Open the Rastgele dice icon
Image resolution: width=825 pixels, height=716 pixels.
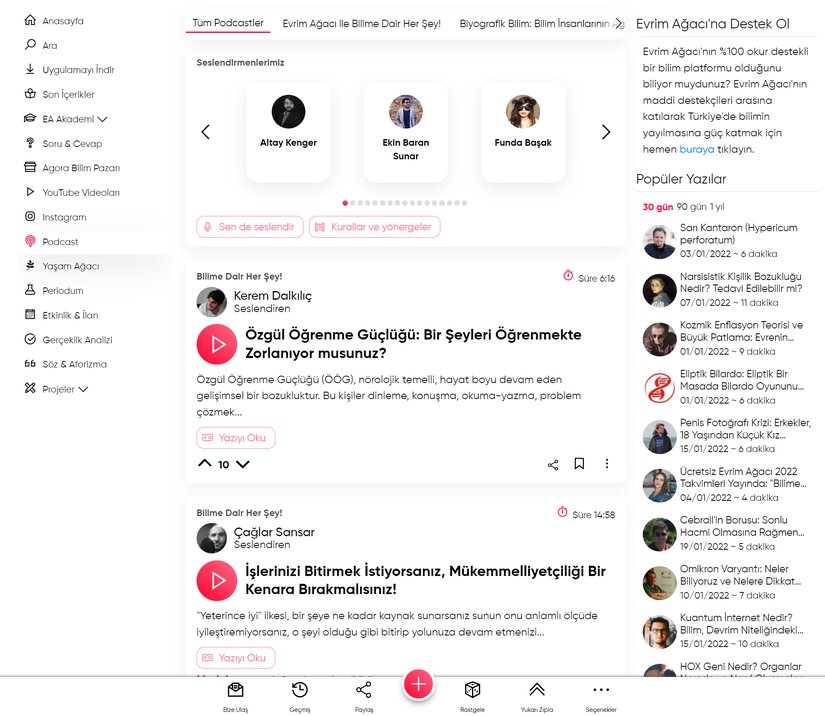[472, 689]
